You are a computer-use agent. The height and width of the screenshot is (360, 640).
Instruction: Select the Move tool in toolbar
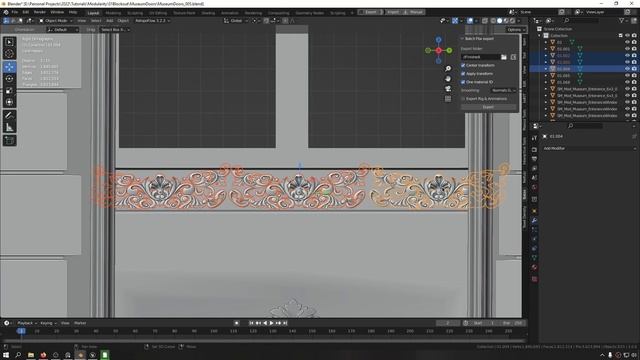point(9,67)
